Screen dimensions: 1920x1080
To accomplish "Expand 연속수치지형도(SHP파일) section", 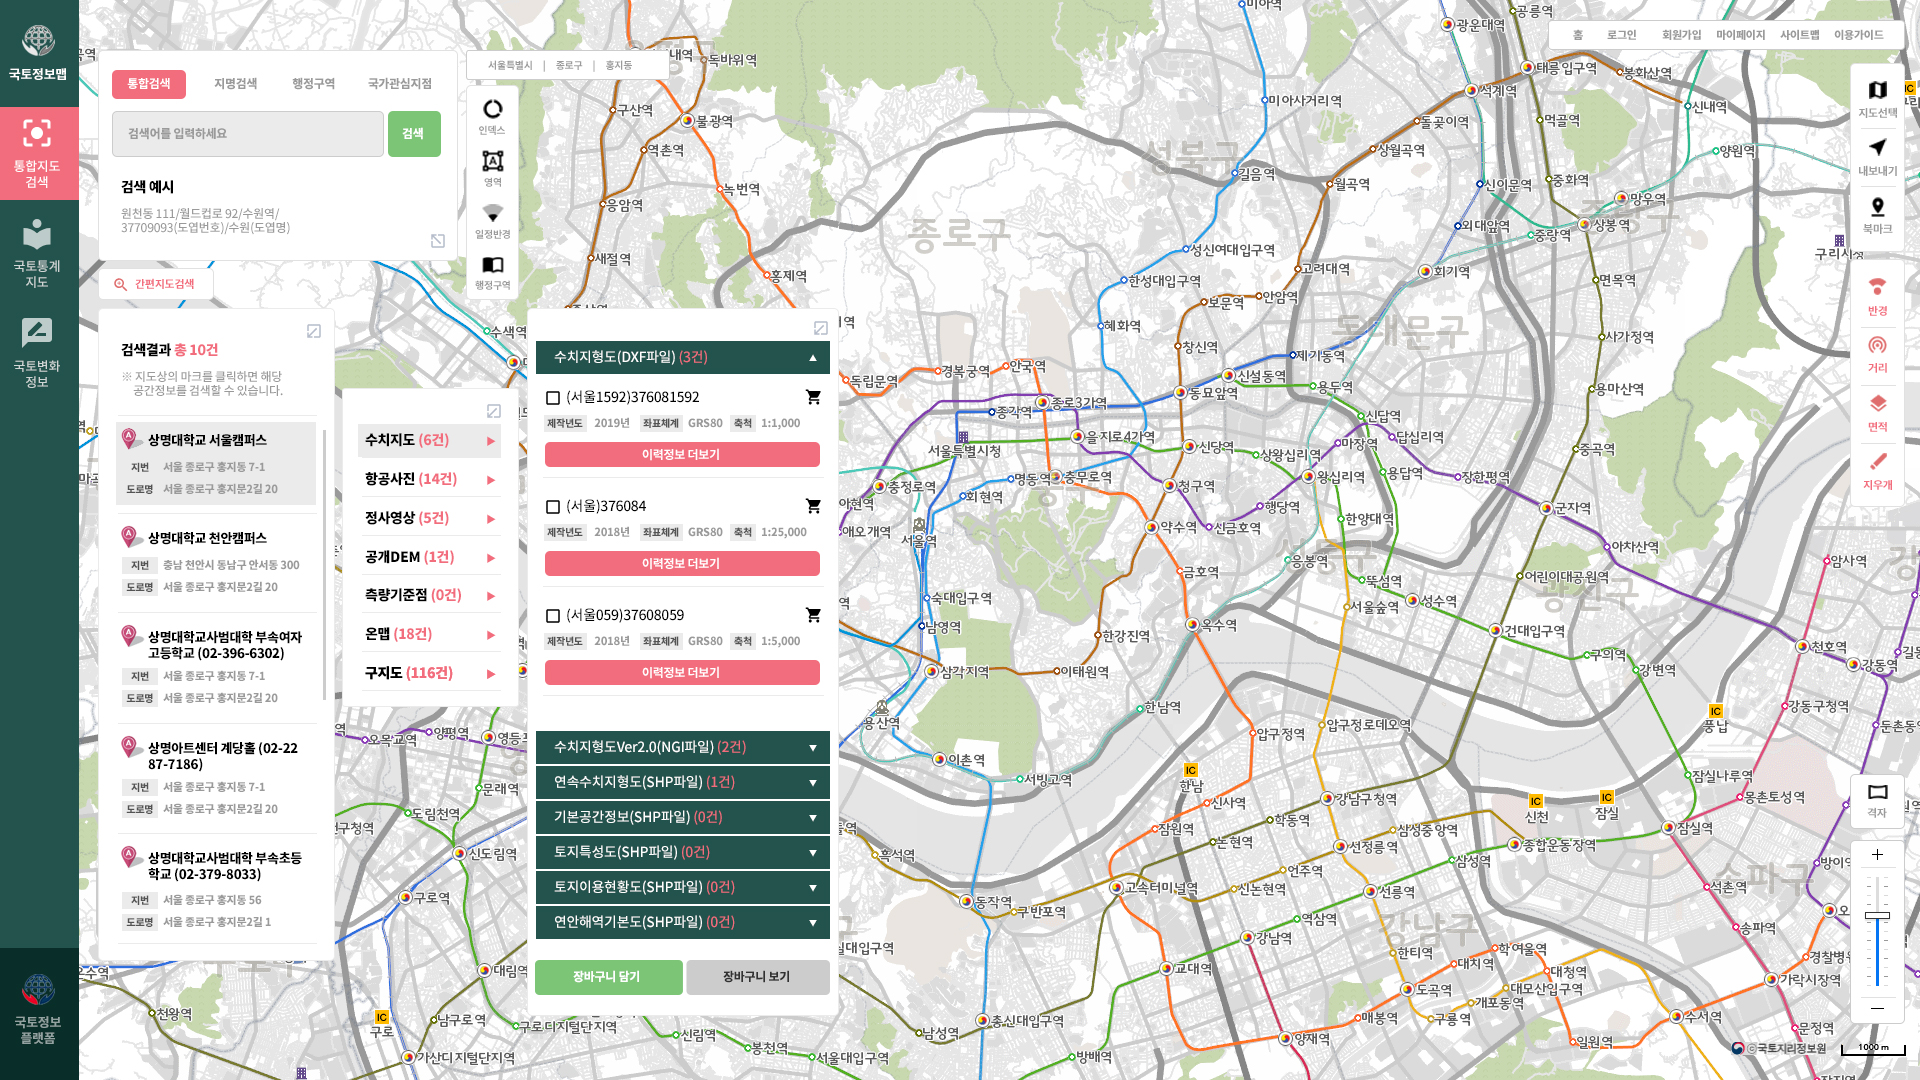I will 682,782.
